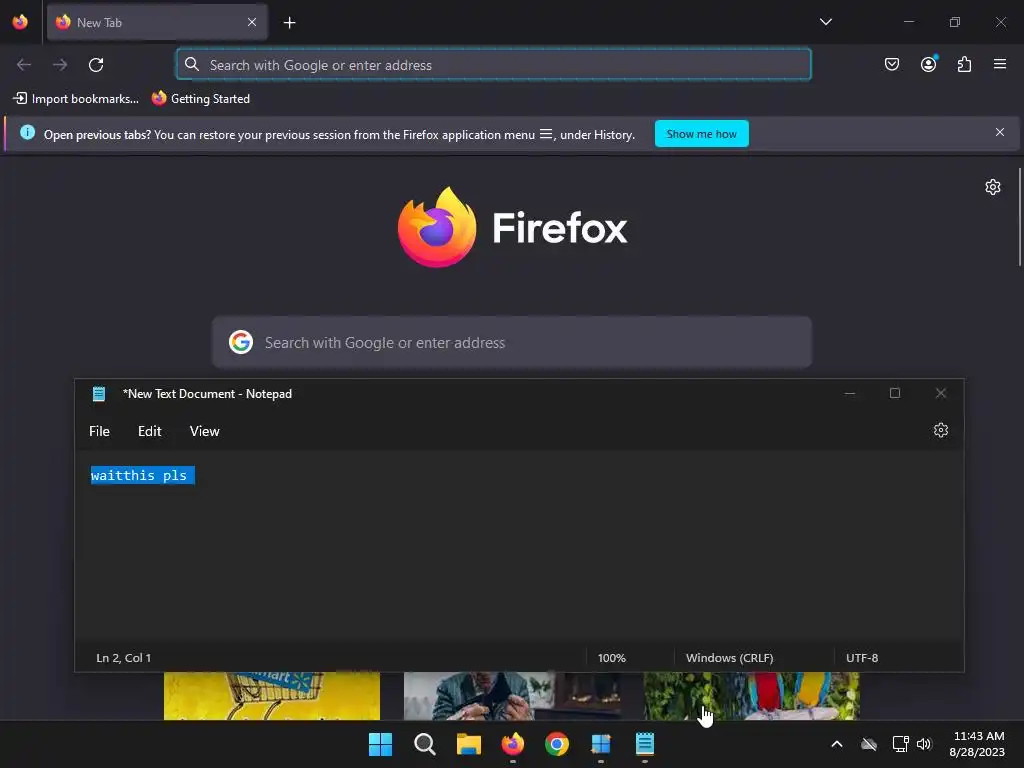The width and height of the screenshot is (1024, 768).
Task: Open the parrots story thumbnail
Action: tap(752, 696)
